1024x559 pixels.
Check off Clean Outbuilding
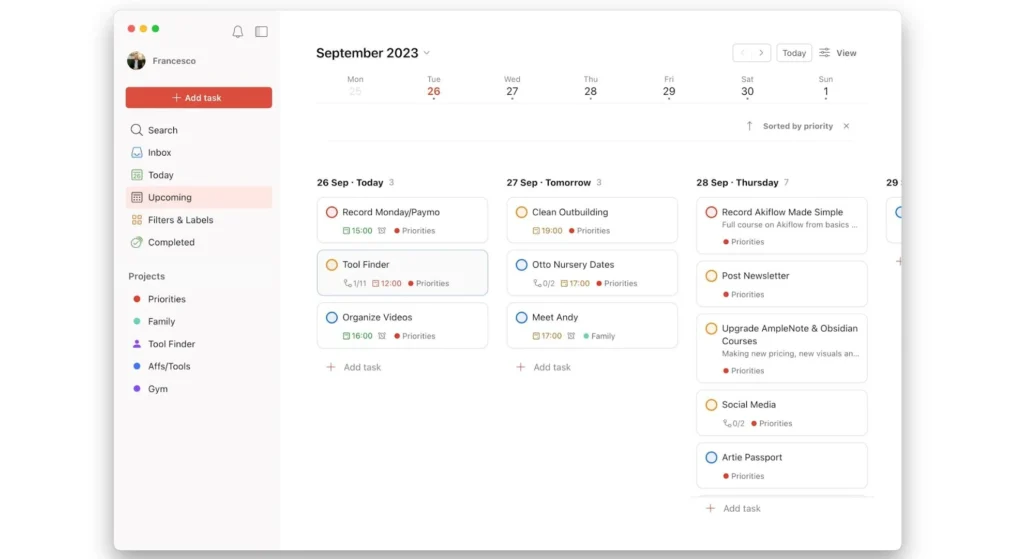click(x=521, y=212)
